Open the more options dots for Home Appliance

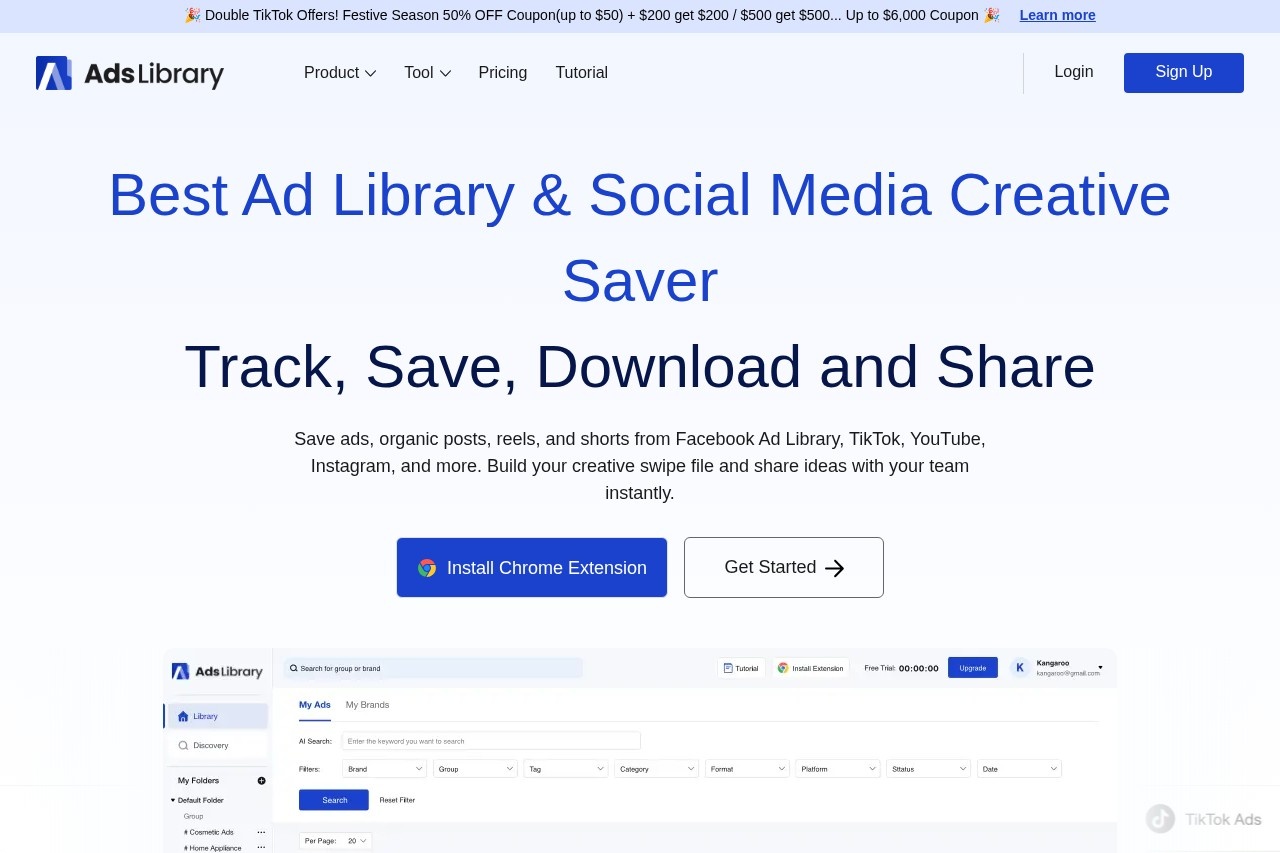pos(261,848)
